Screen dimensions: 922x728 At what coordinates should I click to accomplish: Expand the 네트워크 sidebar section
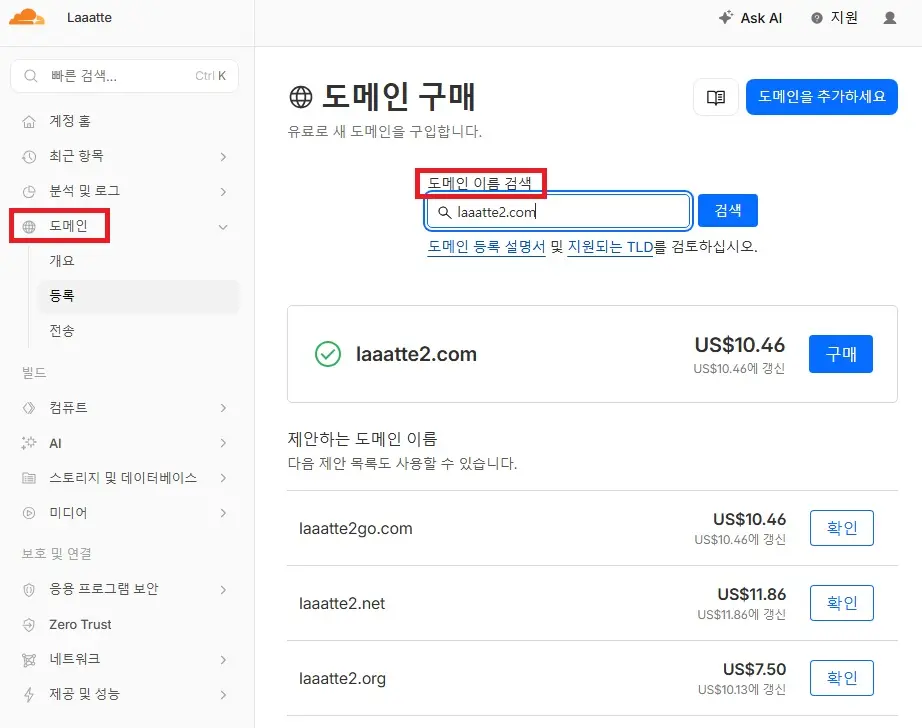222,659
